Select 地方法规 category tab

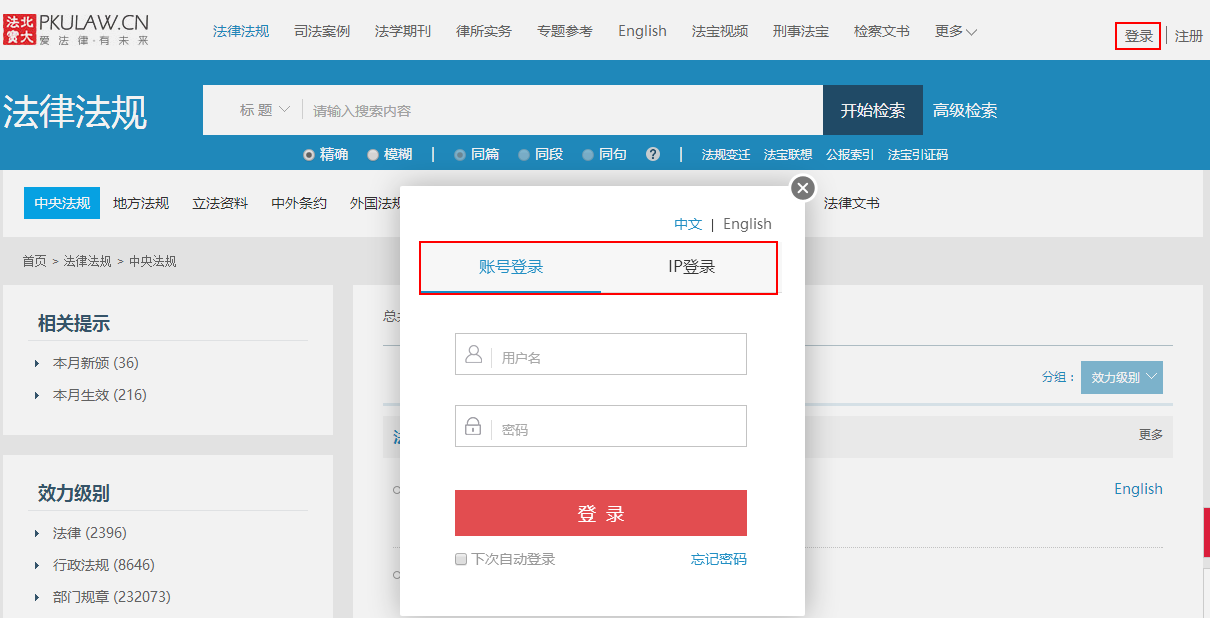click(x=141, y=203)
